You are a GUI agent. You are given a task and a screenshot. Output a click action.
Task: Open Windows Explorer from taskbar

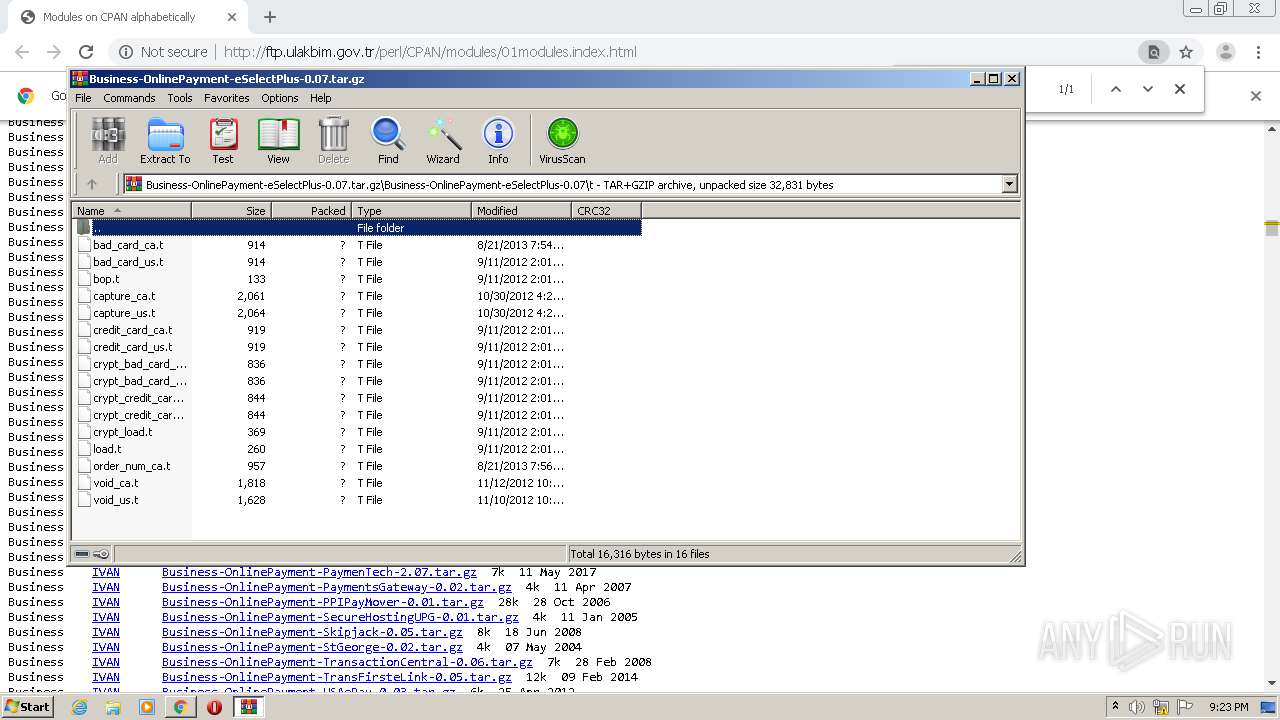(x=113, y=707)
